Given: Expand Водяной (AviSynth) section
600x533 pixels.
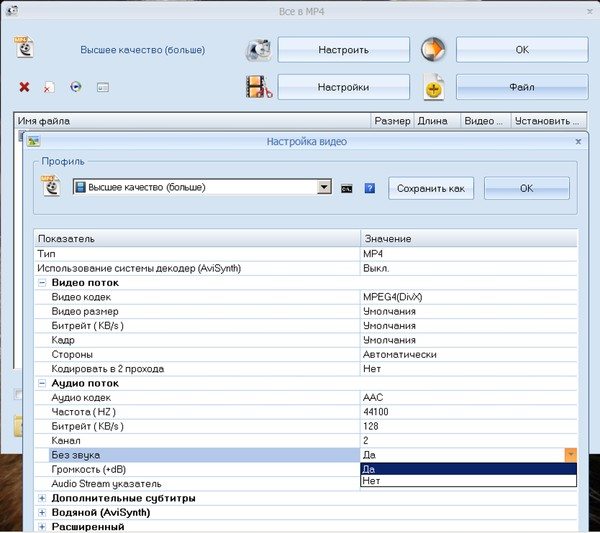Looking at the screenshot, I should (42, 513).
